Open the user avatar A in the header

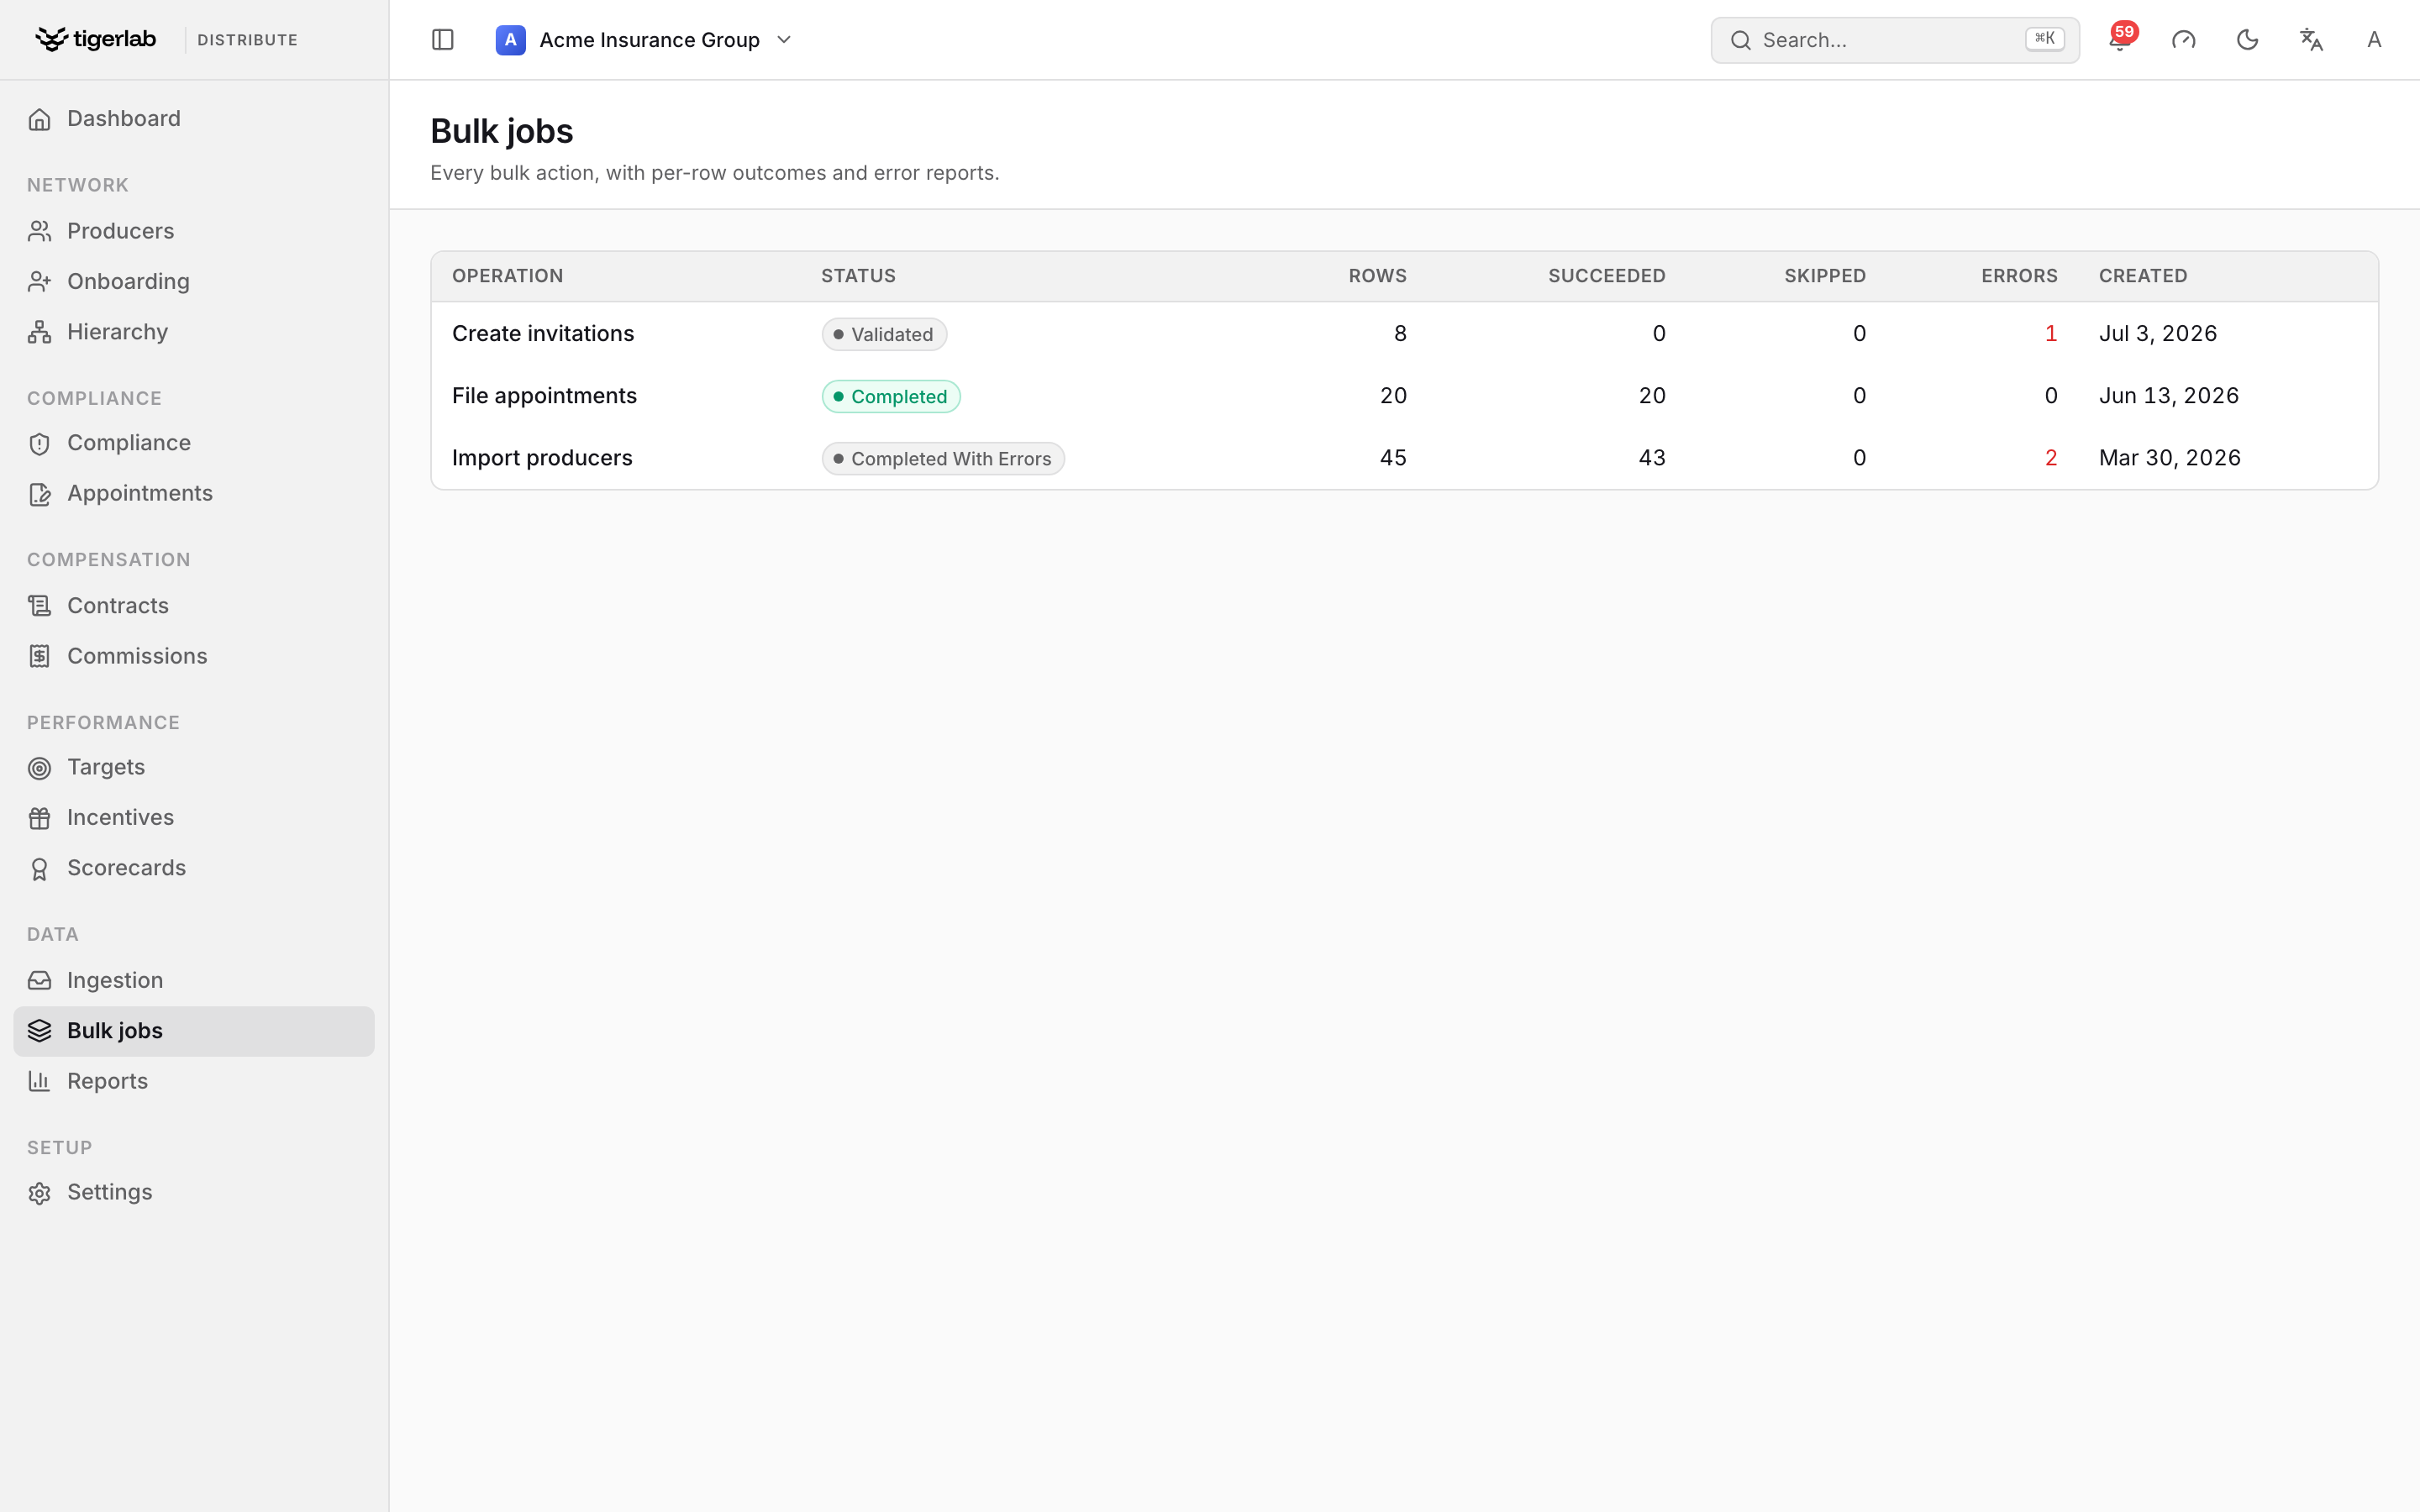click(2374, 40)
